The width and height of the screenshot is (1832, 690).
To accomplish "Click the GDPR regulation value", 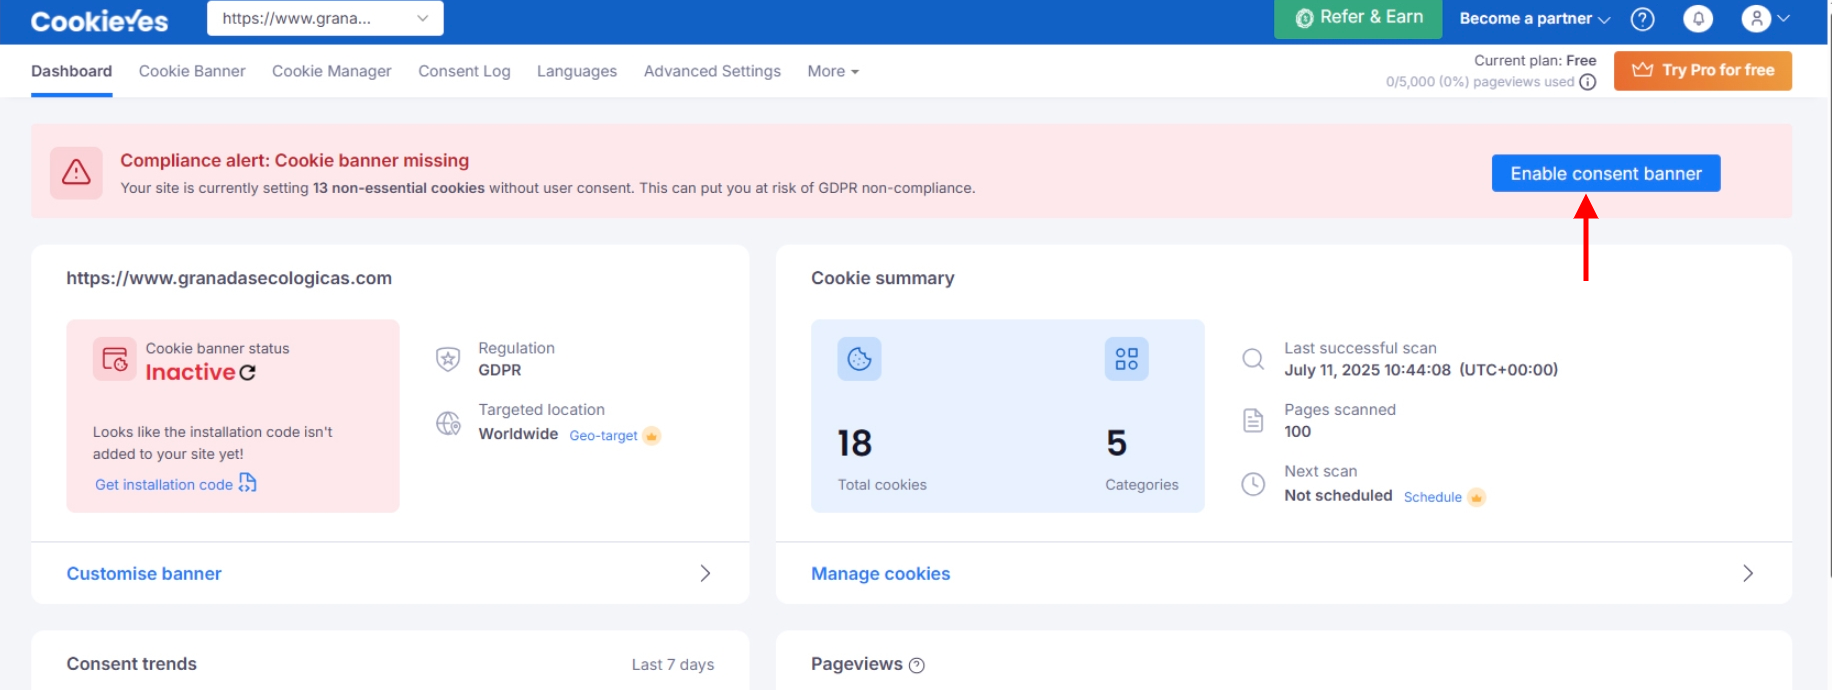I will (x=499, y=370).
